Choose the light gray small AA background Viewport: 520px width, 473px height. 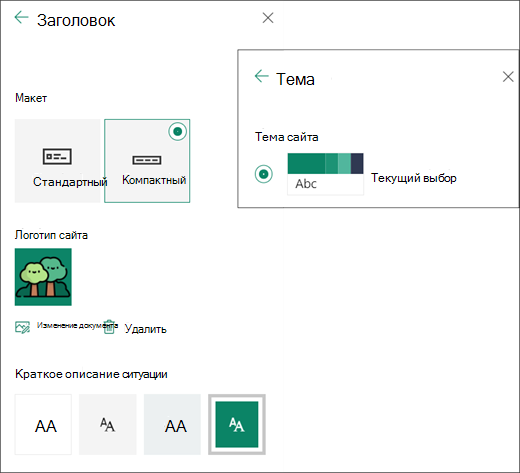coord(108,424)
